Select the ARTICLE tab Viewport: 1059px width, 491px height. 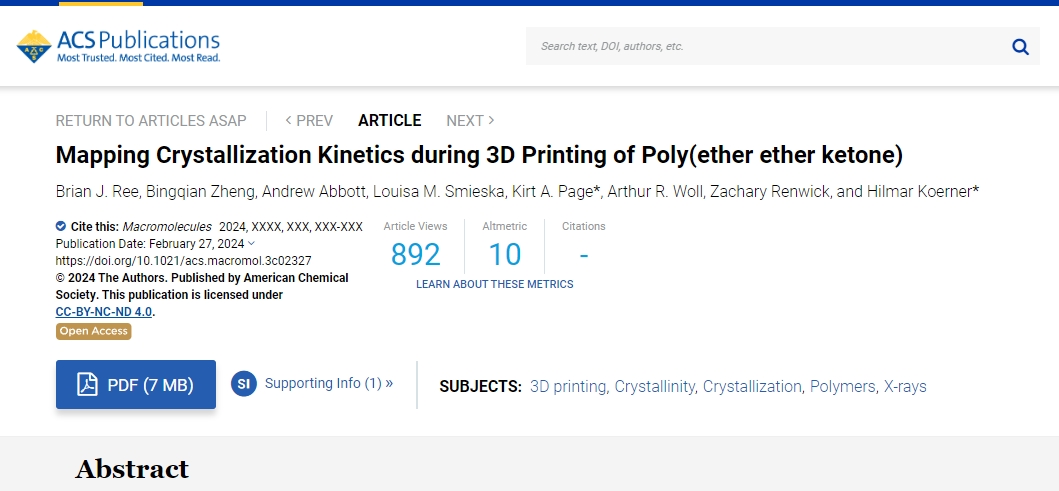[x=390, y=121]
